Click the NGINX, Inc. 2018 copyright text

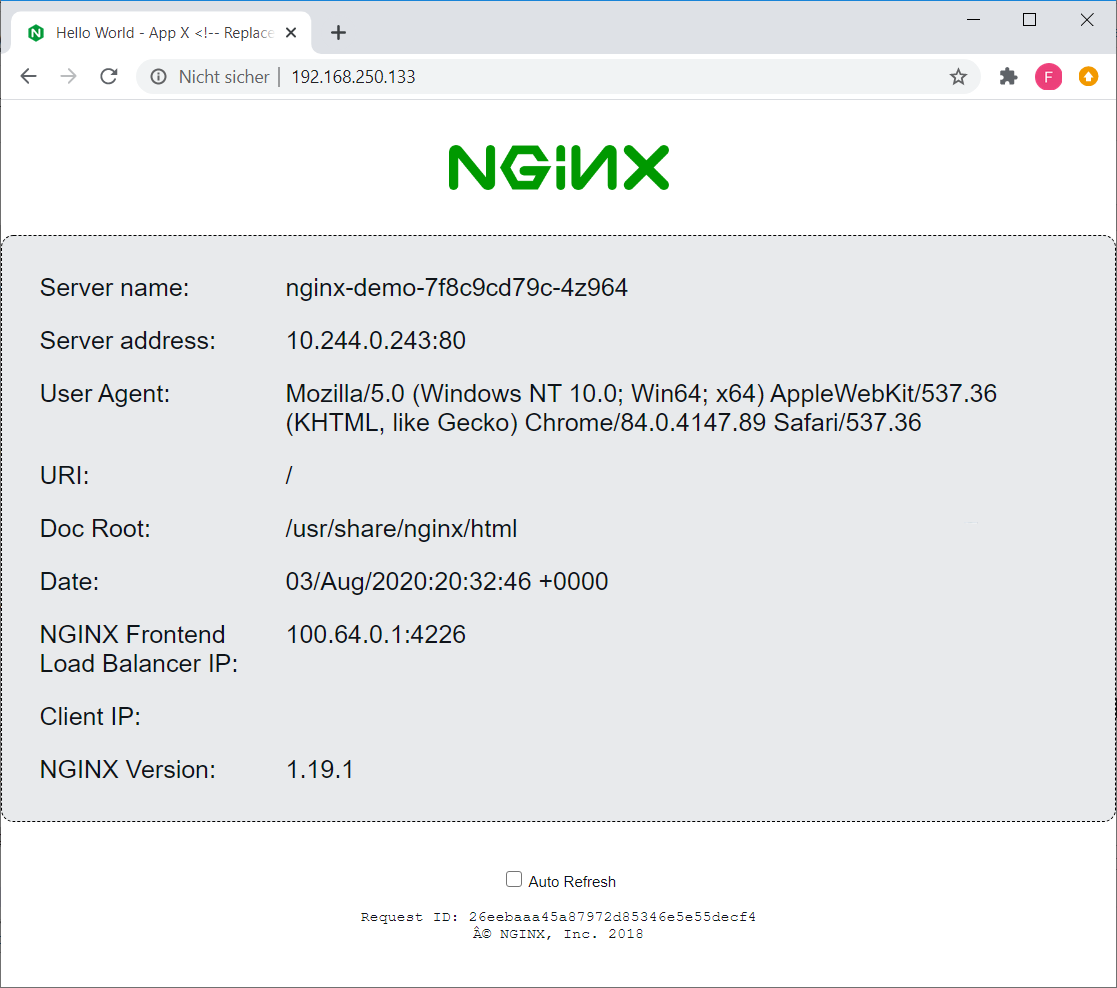pyautogui.click(x=558, y=934)
